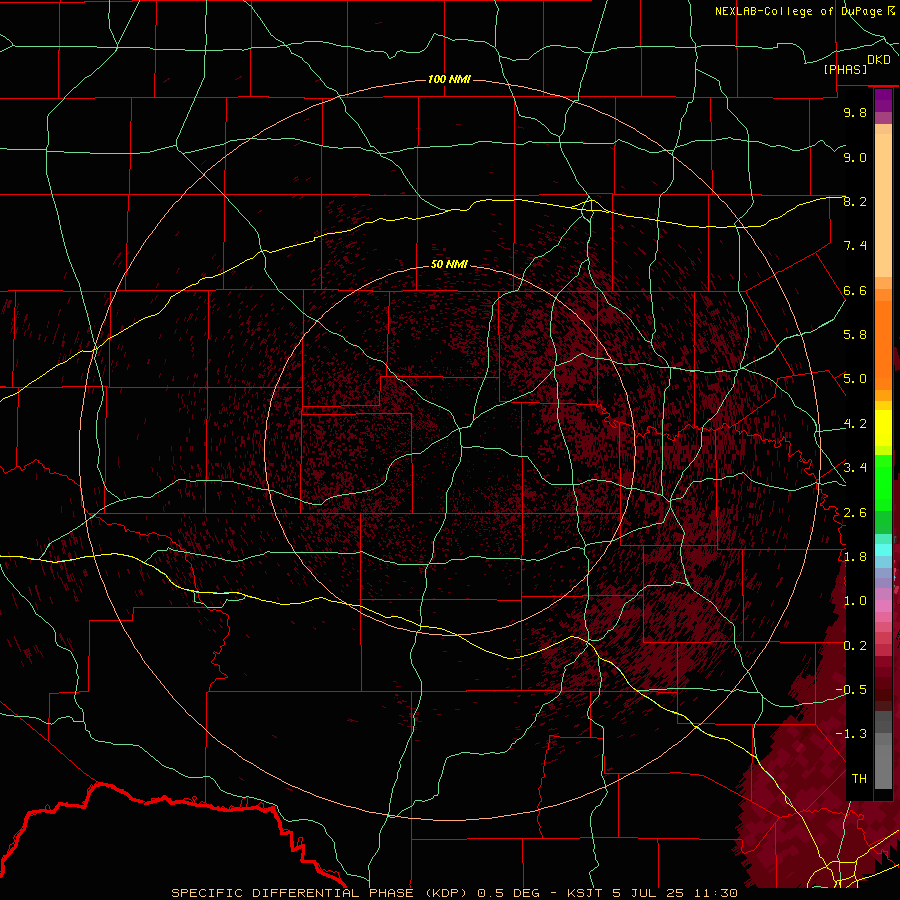Select the 50 NMI range ring label
This screenshot has width=900, height=900.
pyautogui.click(x=449, y=264)
